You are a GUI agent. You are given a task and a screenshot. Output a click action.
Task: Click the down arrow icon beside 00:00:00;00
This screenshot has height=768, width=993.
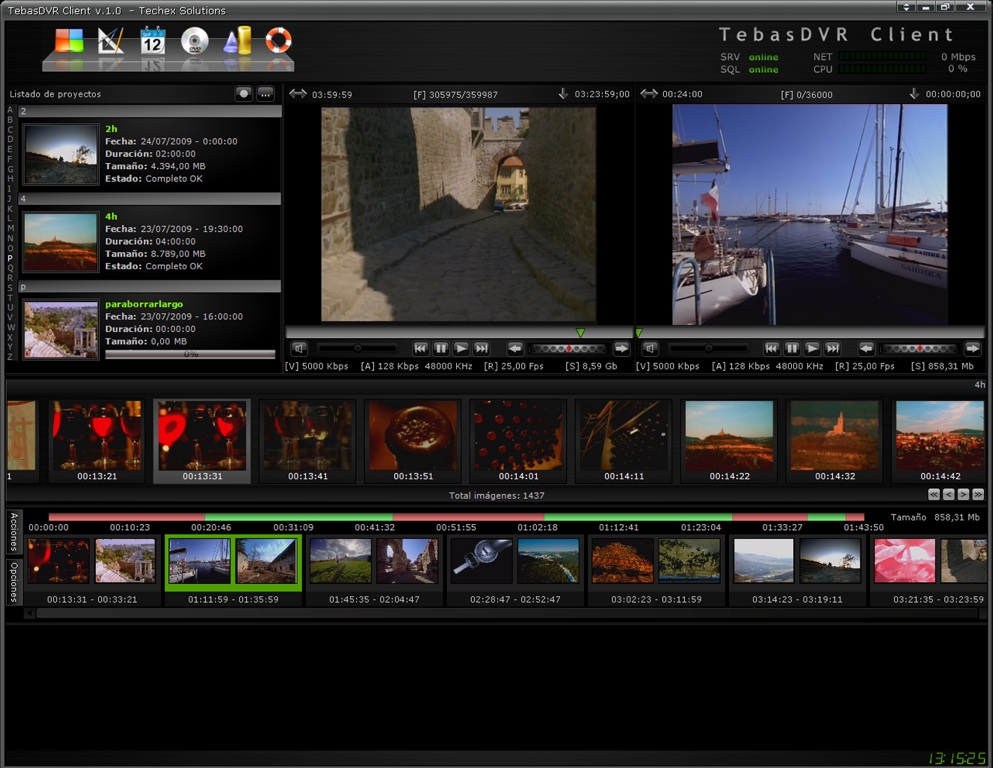[914, 94]
